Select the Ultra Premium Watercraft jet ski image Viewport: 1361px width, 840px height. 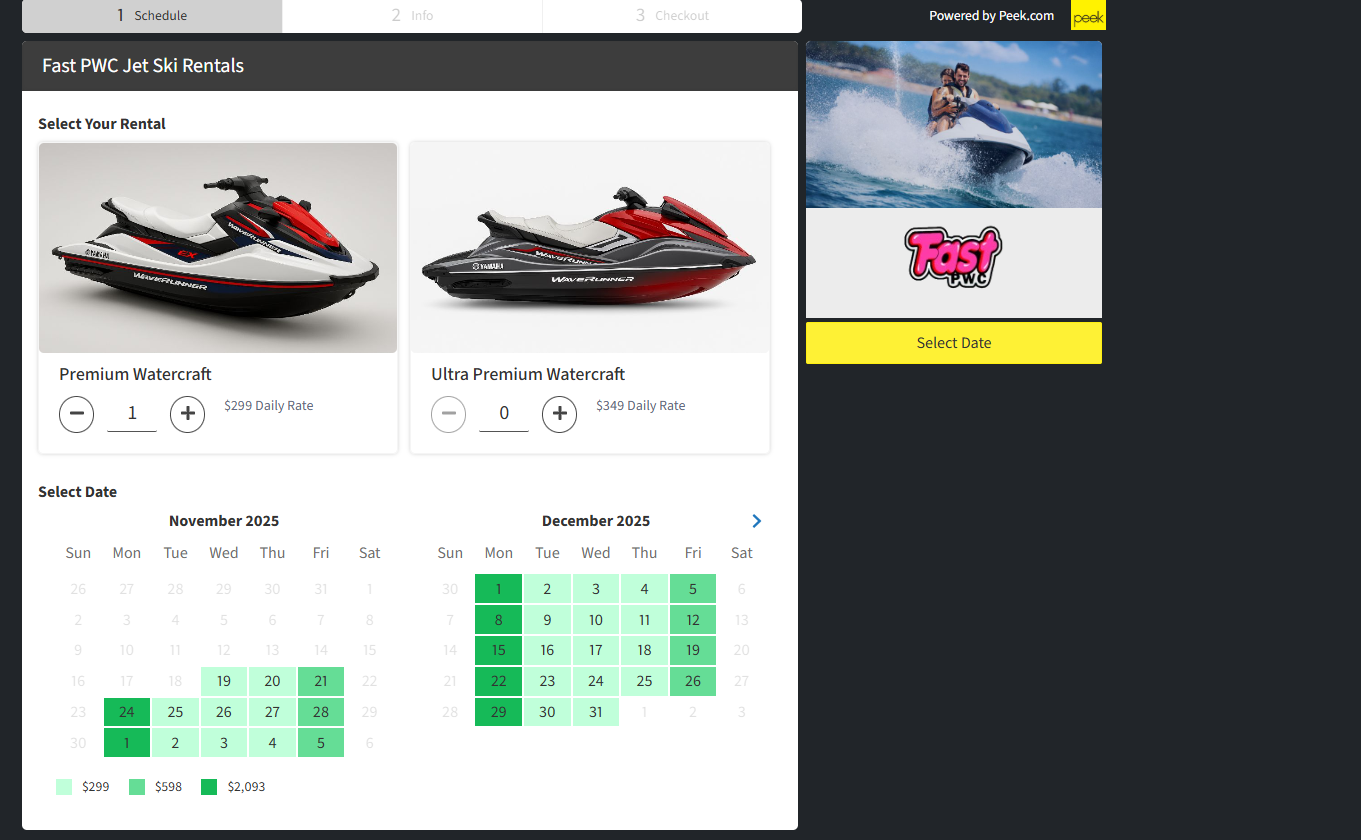coord(590,248)
